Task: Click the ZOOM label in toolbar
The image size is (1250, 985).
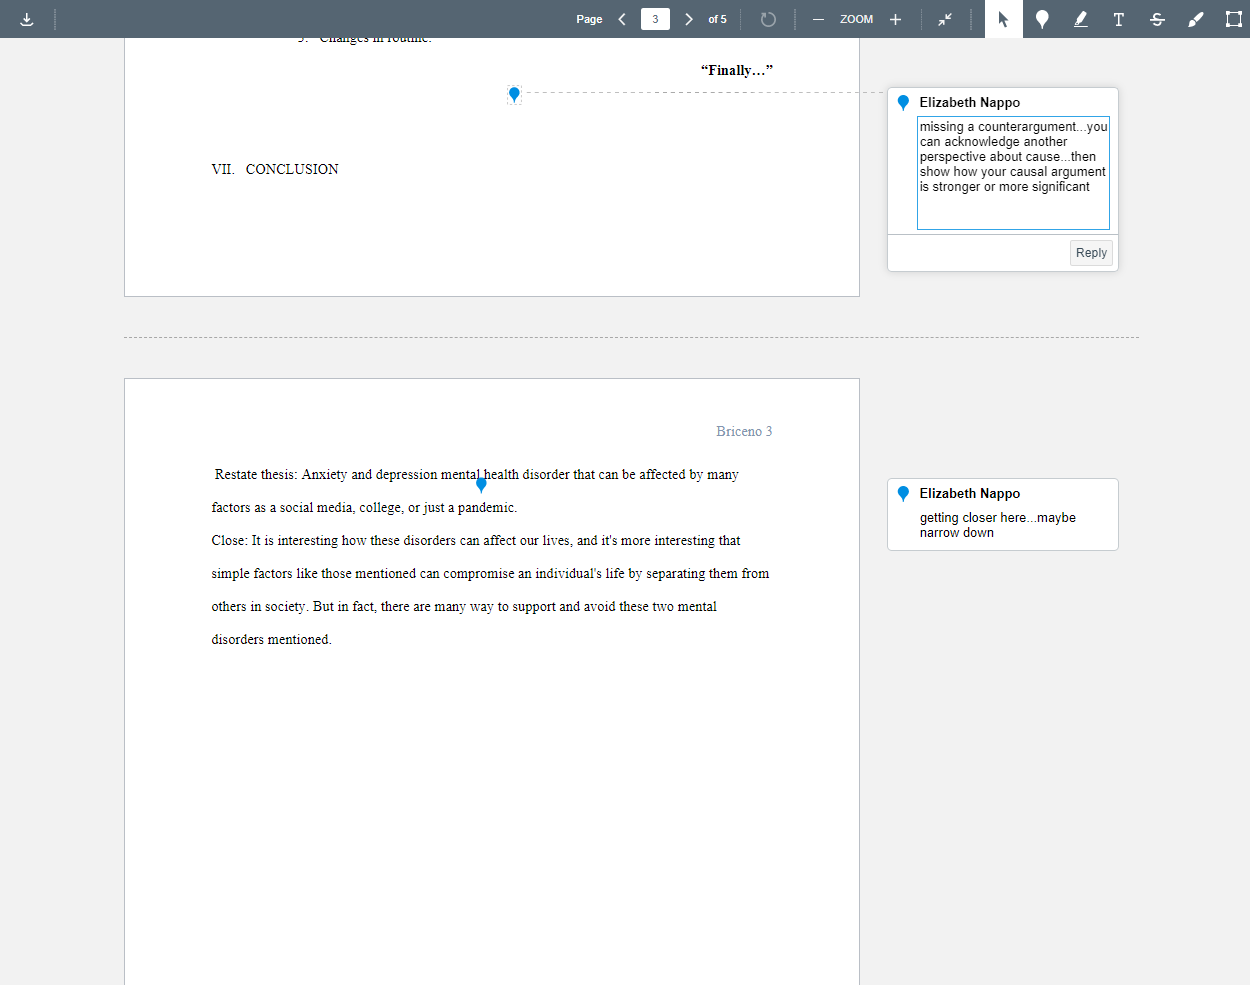Action: click(856, 19)
